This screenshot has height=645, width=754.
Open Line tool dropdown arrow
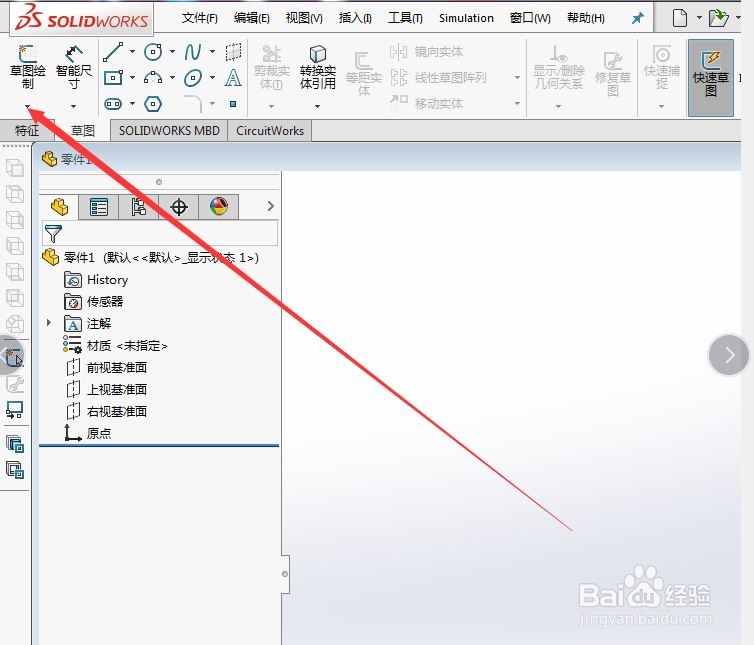tap(132, 51)
